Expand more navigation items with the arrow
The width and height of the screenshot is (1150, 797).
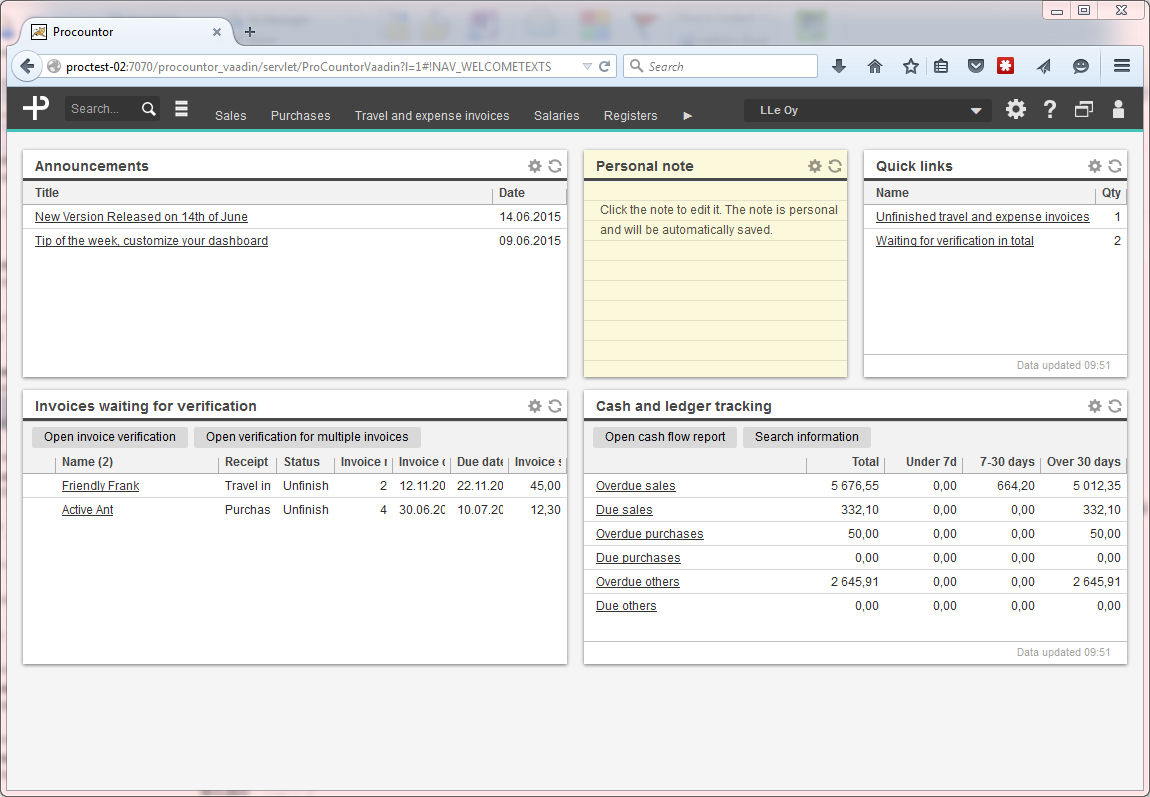click(687, 116)
